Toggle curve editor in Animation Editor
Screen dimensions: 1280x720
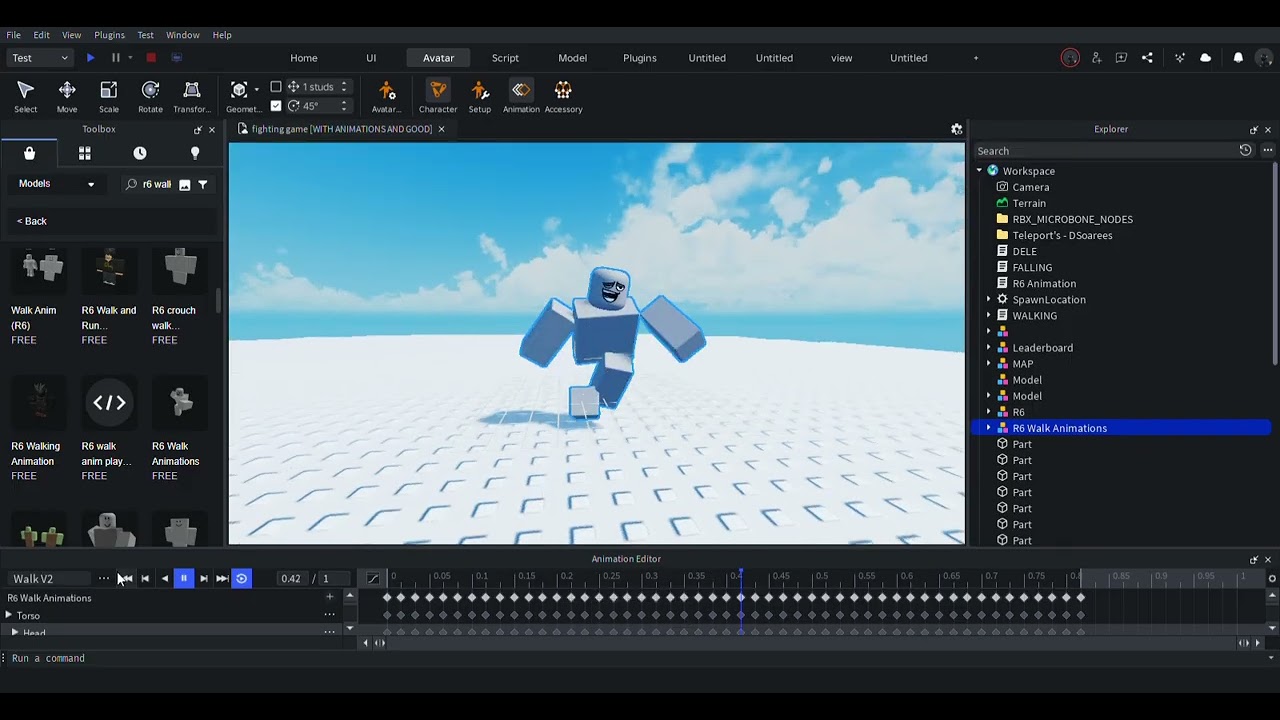pyautogui.click(x=373, y=579)
